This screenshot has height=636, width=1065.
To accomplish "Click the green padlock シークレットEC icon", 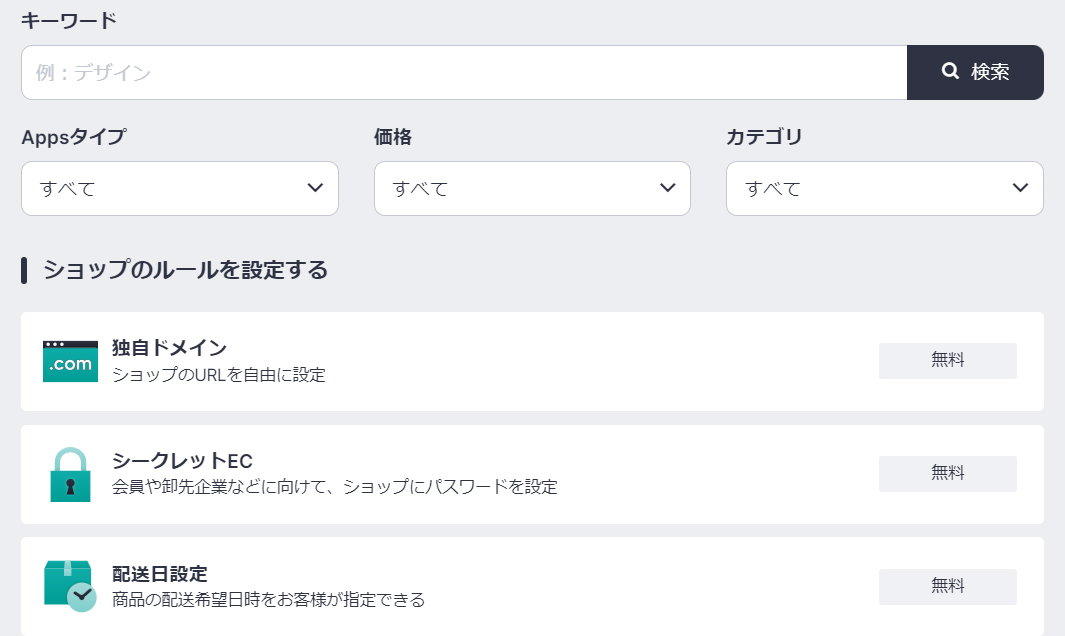I will (x=70, y=473).
